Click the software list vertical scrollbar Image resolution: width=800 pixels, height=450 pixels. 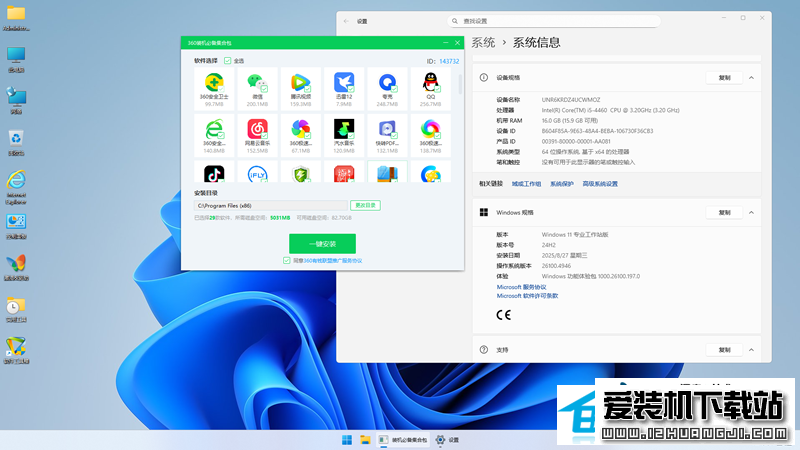pyautogui.click(x=460, y=85)
